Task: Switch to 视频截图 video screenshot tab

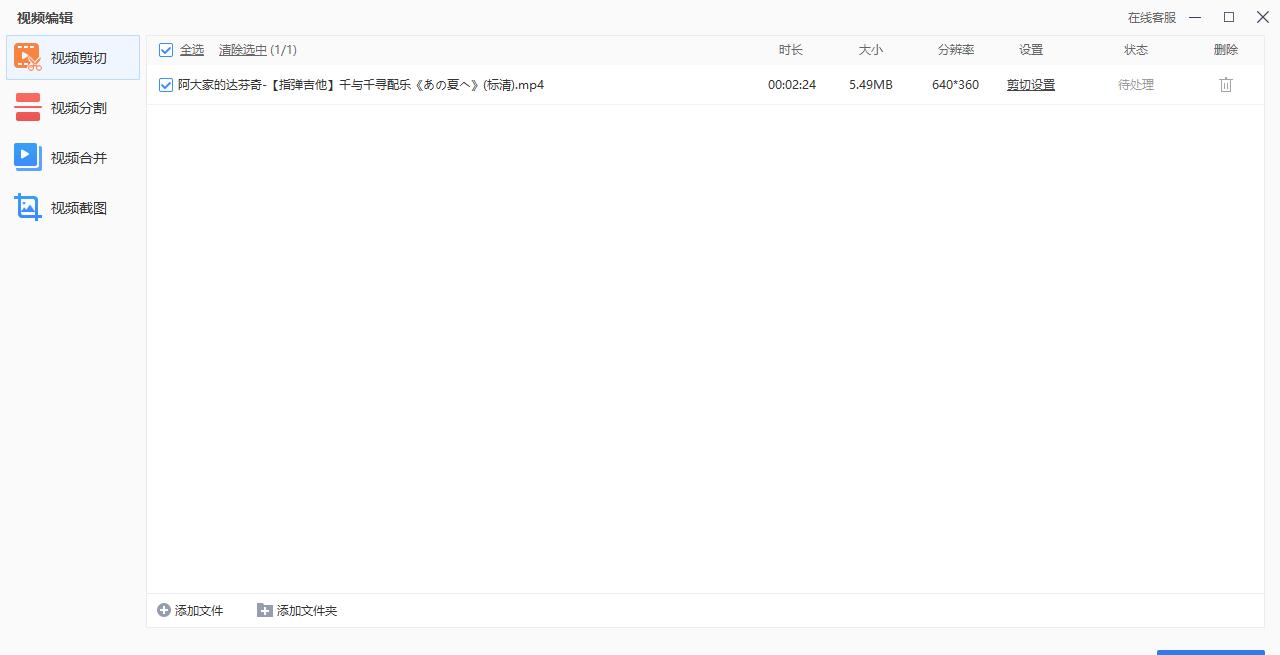Action: click(x=73, y=208)
